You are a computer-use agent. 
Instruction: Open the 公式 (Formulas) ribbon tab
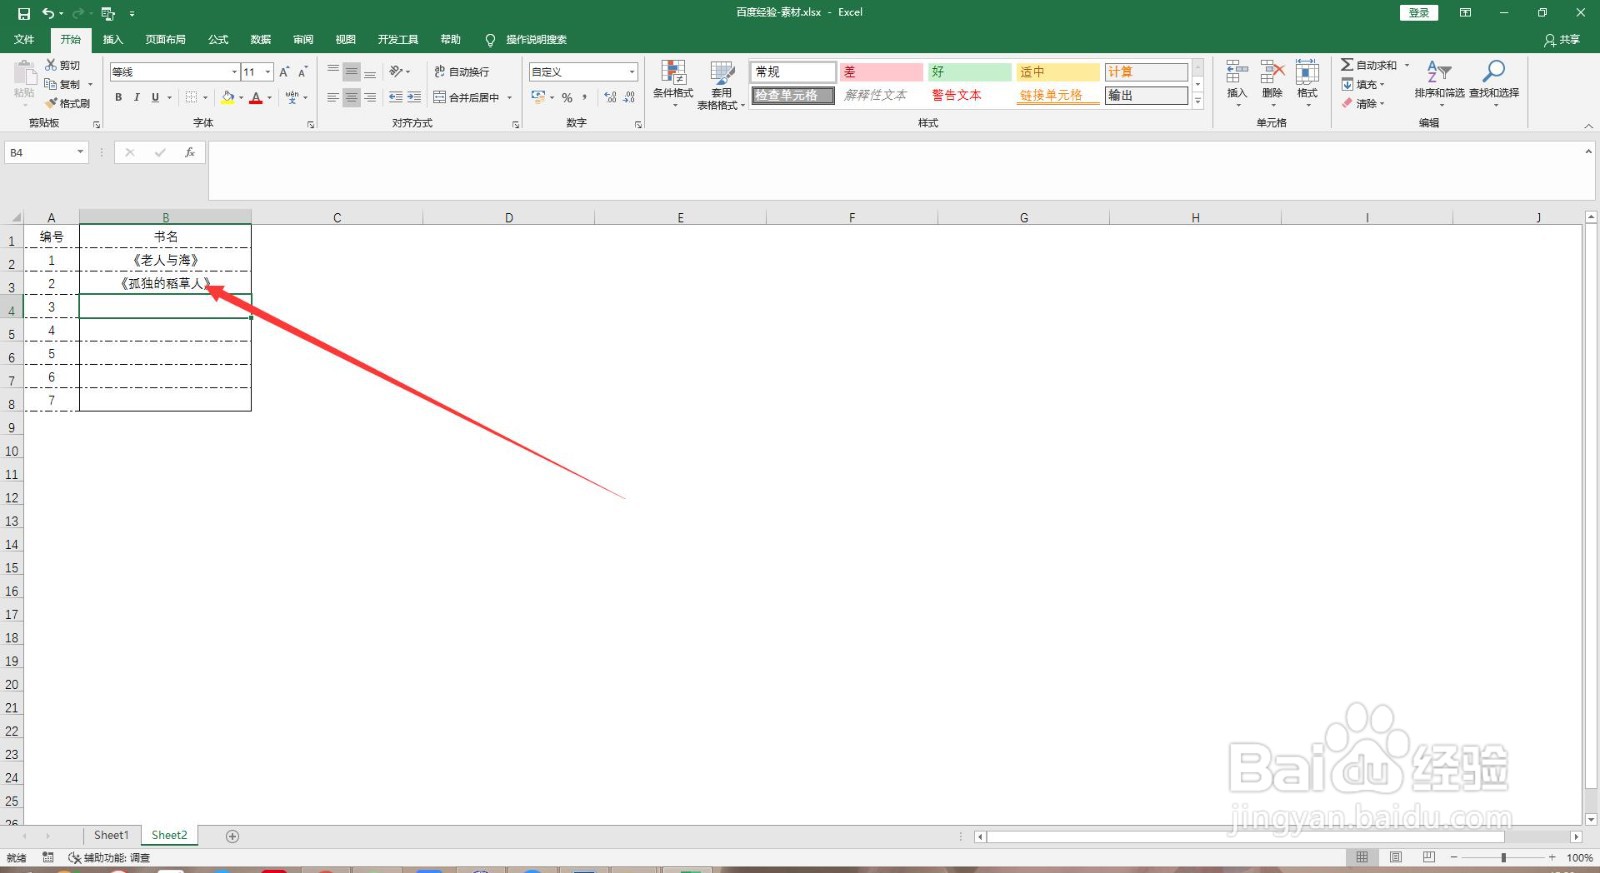pyautogui.click(x=218, y=40)
